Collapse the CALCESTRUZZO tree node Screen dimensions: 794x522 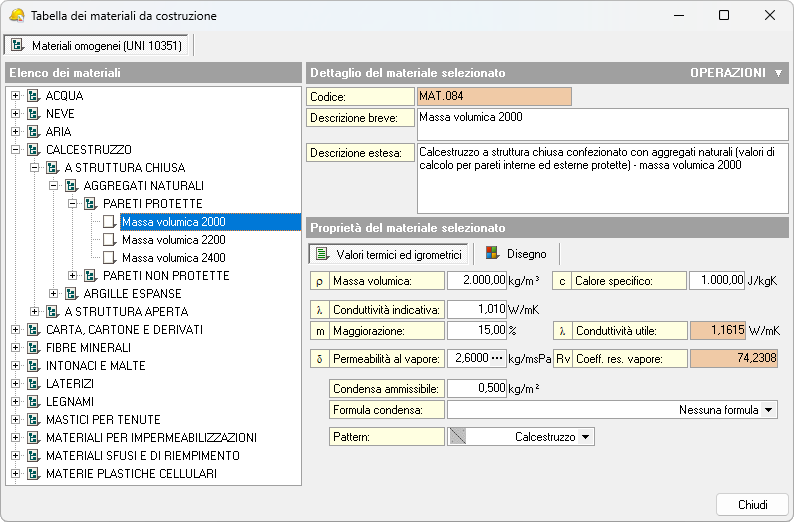click(x=15, y=150)
